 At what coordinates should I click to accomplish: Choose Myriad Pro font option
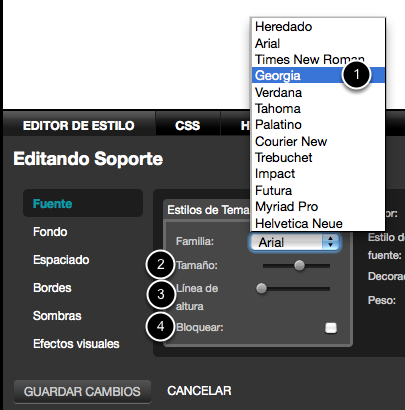point(318,206)
